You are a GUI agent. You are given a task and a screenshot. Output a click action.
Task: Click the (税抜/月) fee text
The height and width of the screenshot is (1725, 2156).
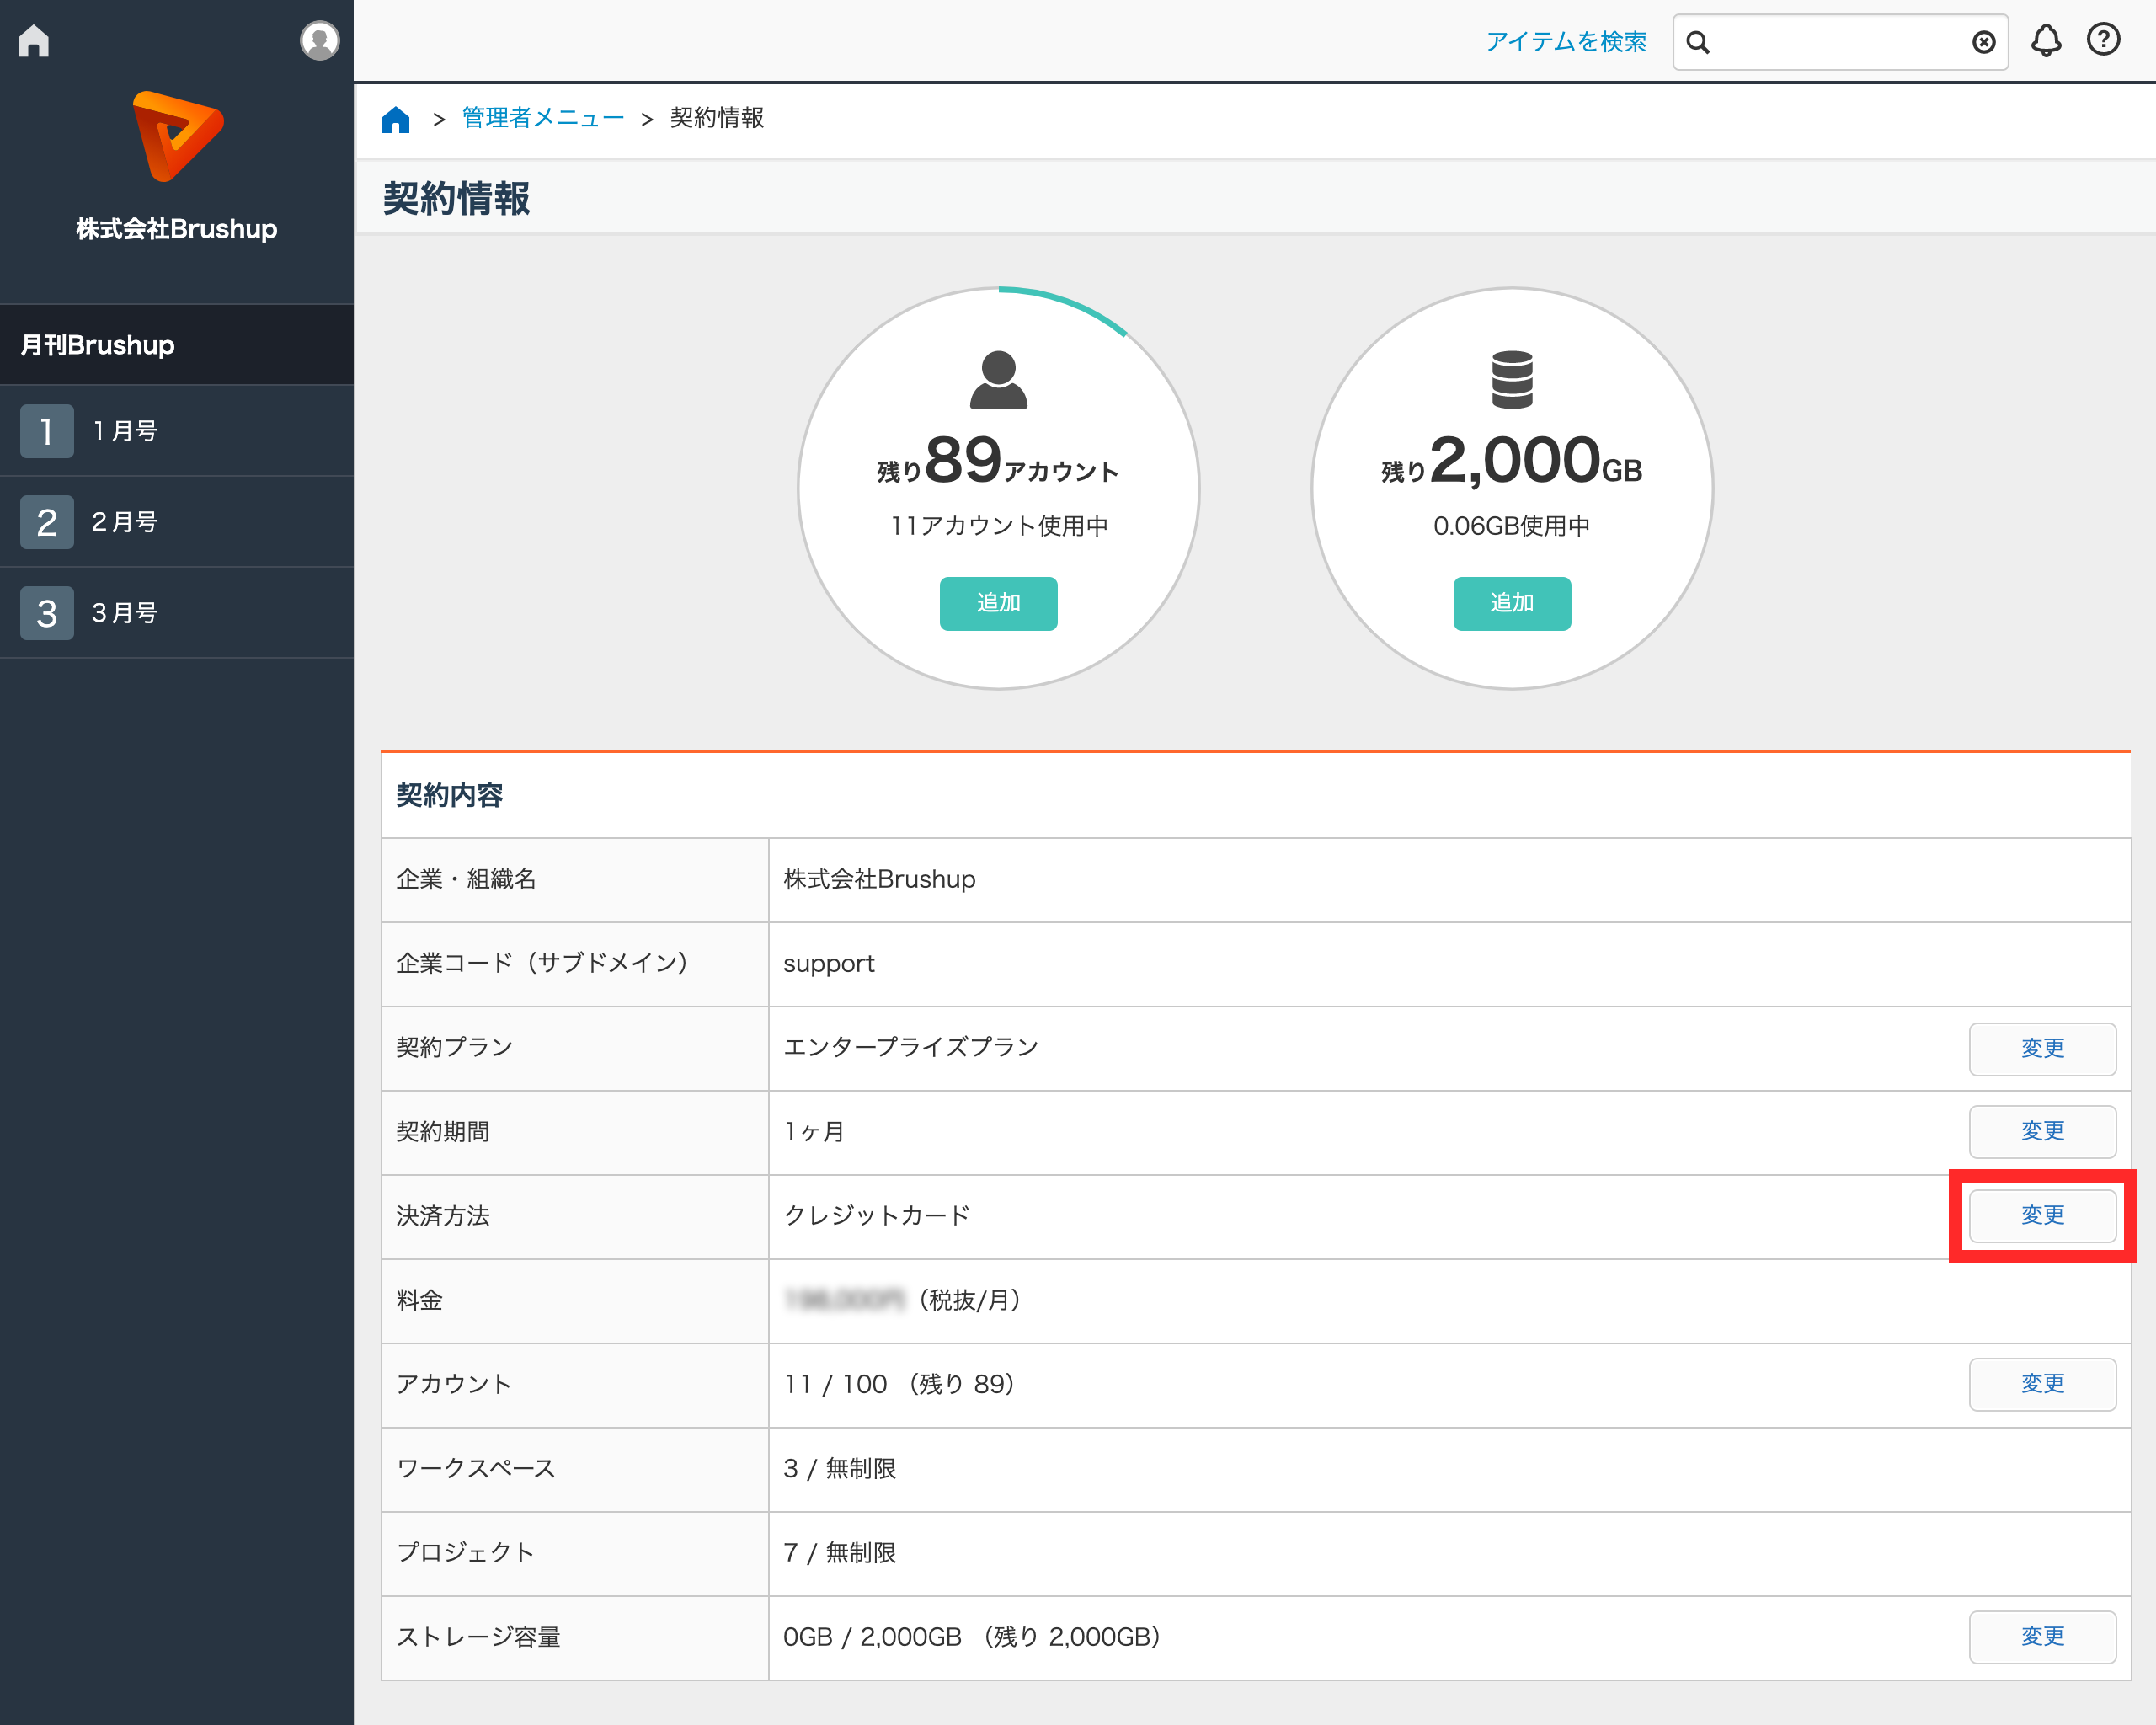(970, 1300)
